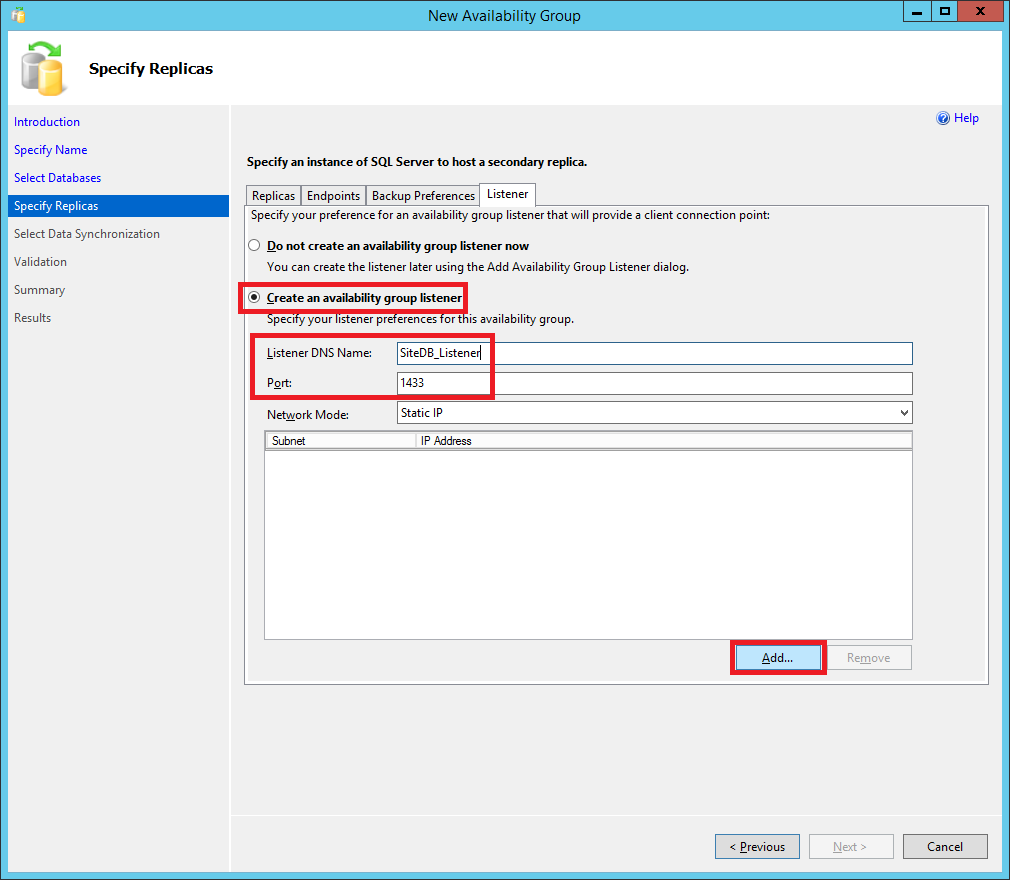Viewport: 1010px width, 880px height.
Task: Select 'Do not create an availability group listener now'
Action: tap(254, 246)
